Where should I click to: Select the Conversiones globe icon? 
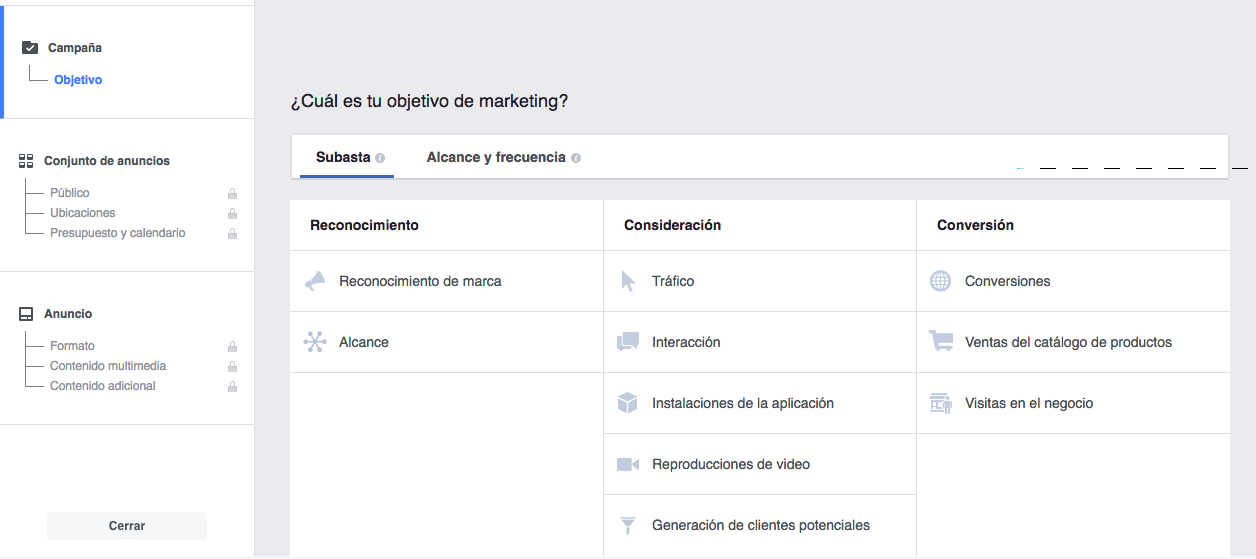pyautogui.click(x=941, y=281)
